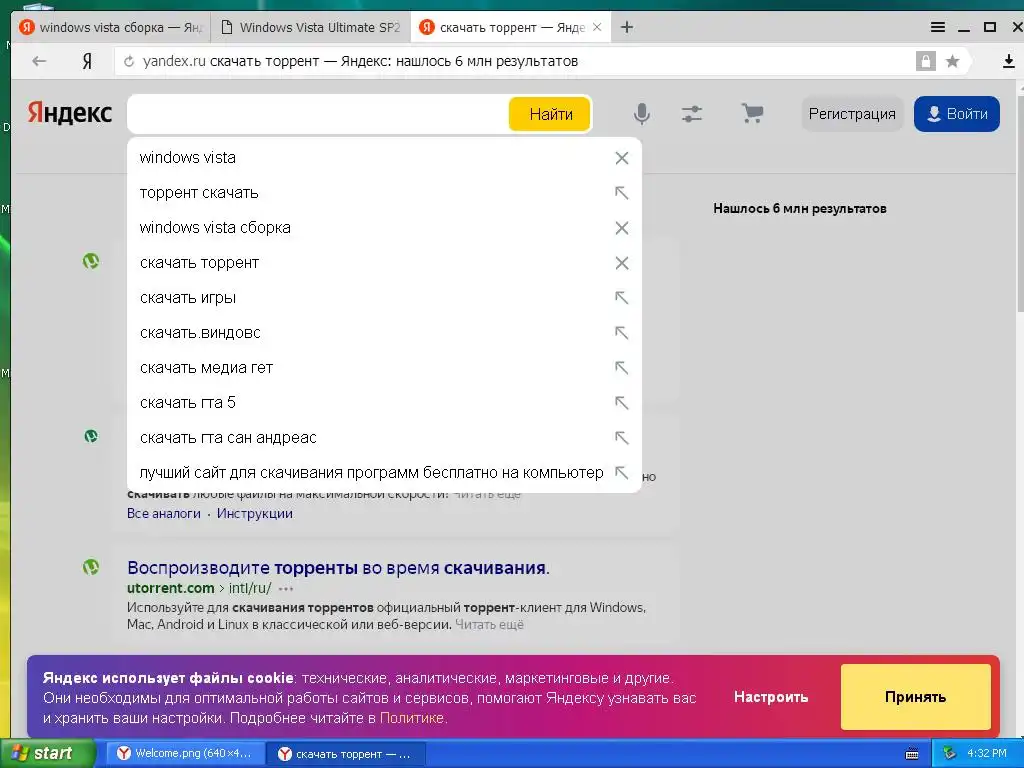Click the yellow Найти search button

point(550,114)
